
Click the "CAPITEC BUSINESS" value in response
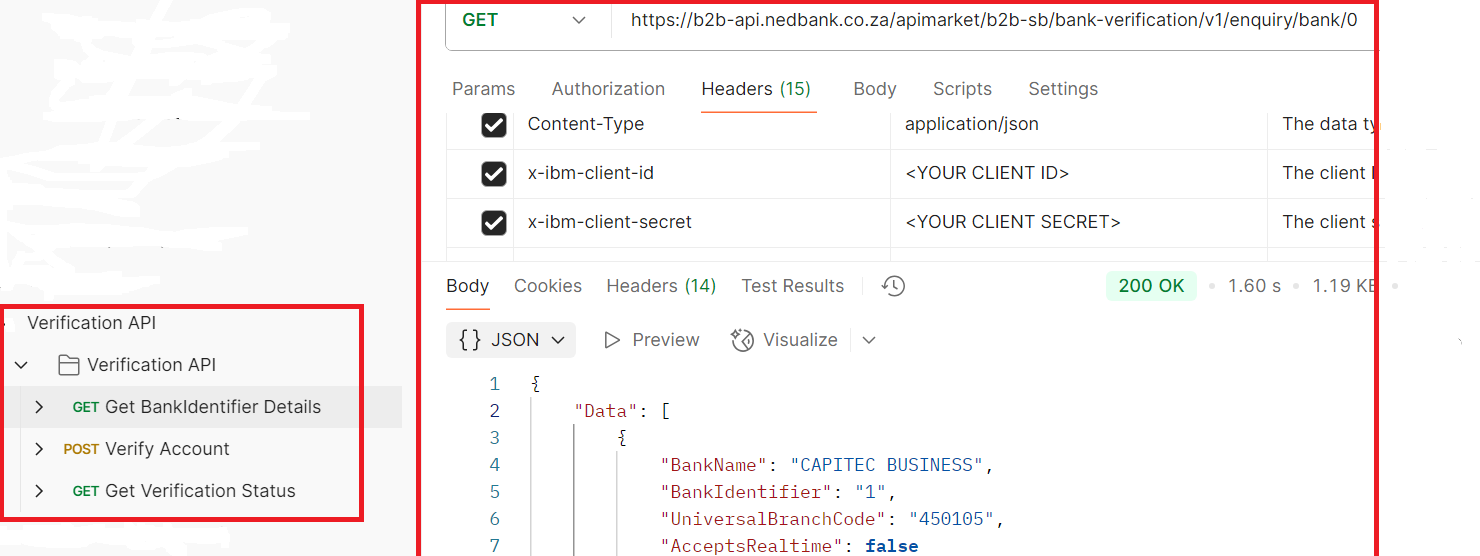tap(887, 465)
